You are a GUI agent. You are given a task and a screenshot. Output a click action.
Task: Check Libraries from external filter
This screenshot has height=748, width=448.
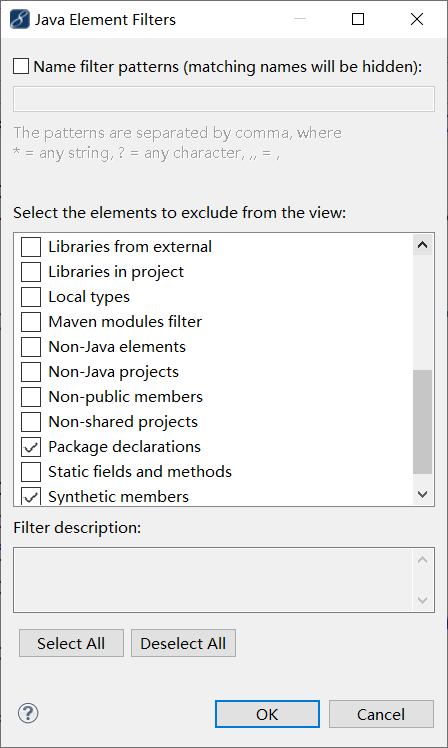[x=31, y=247]
